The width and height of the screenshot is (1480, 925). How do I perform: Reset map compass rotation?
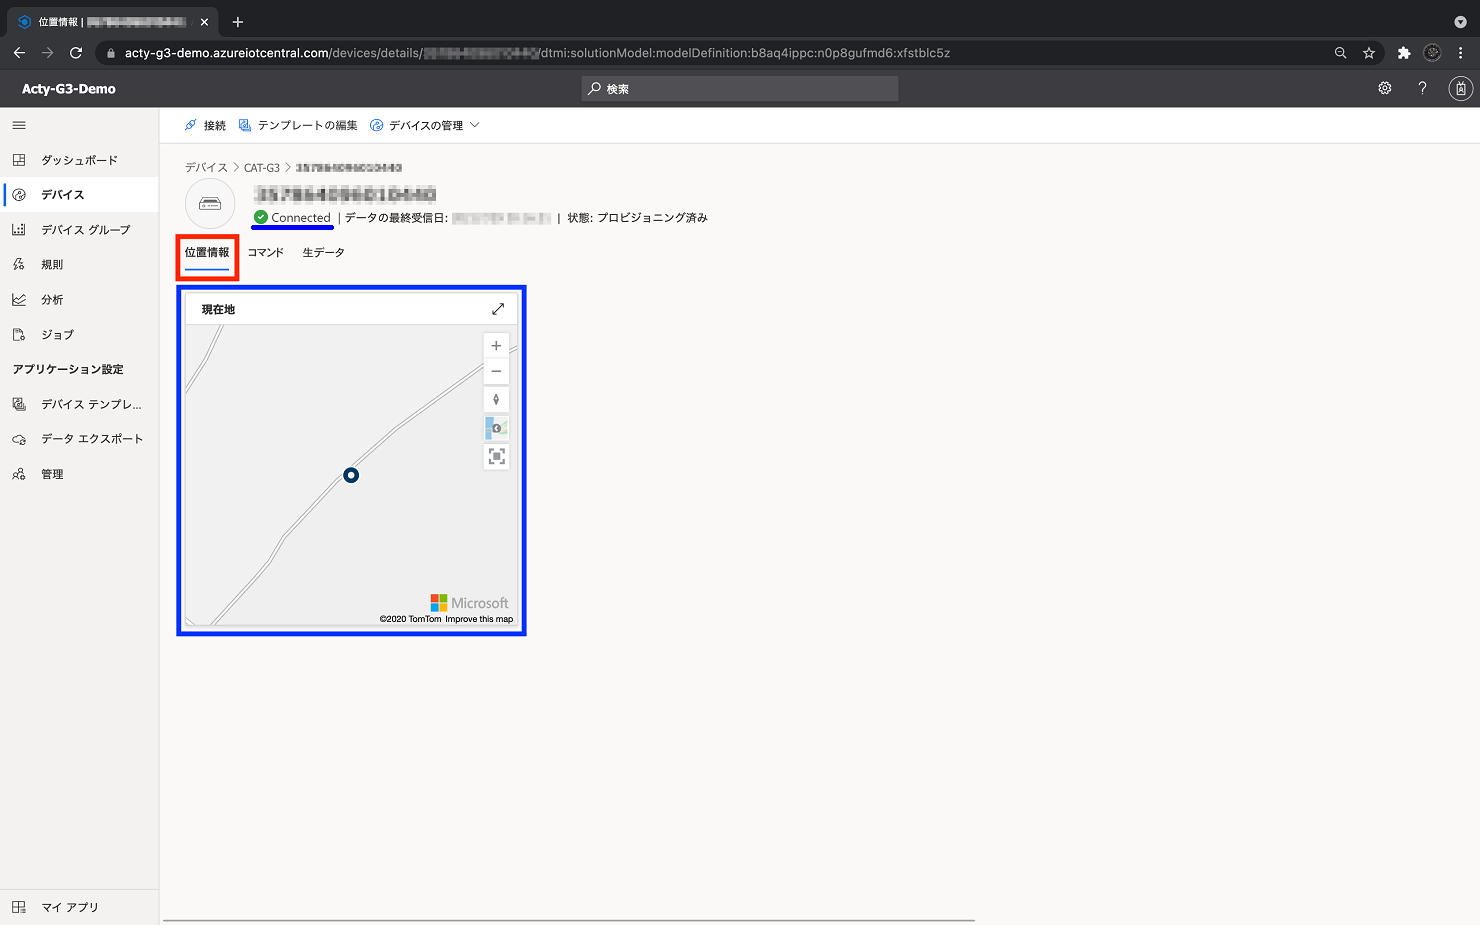pos(496,400)
